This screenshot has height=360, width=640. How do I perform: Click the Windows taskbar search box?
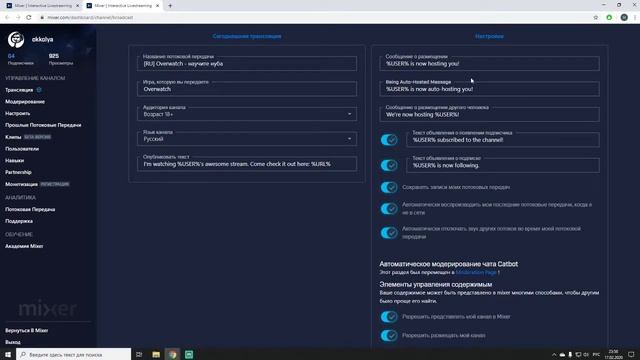tap(74, 354)
